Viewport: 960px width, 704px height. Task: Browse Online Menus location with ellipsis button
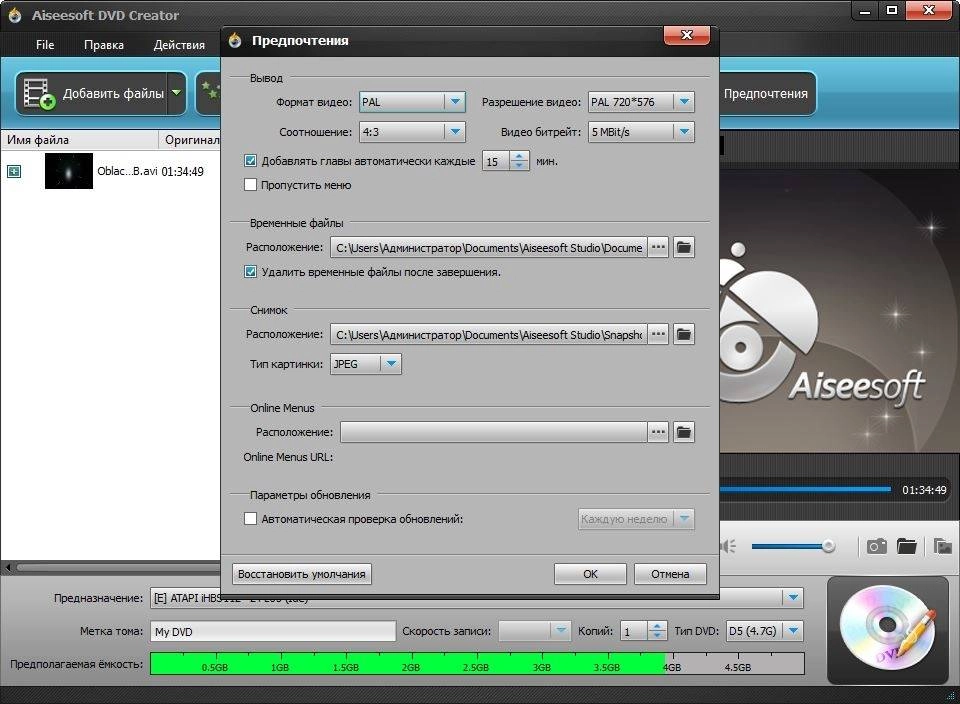658,432
